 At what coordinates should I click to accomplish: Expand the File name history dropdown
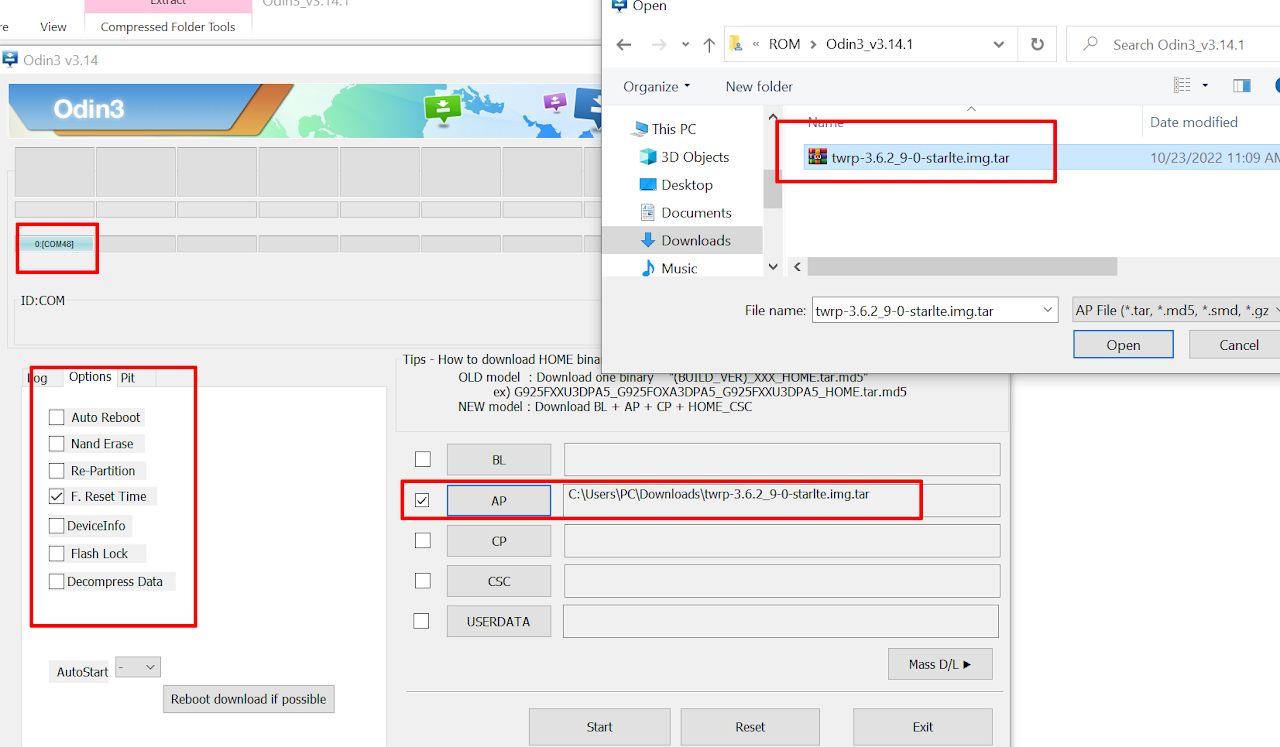click(1047, 311)
